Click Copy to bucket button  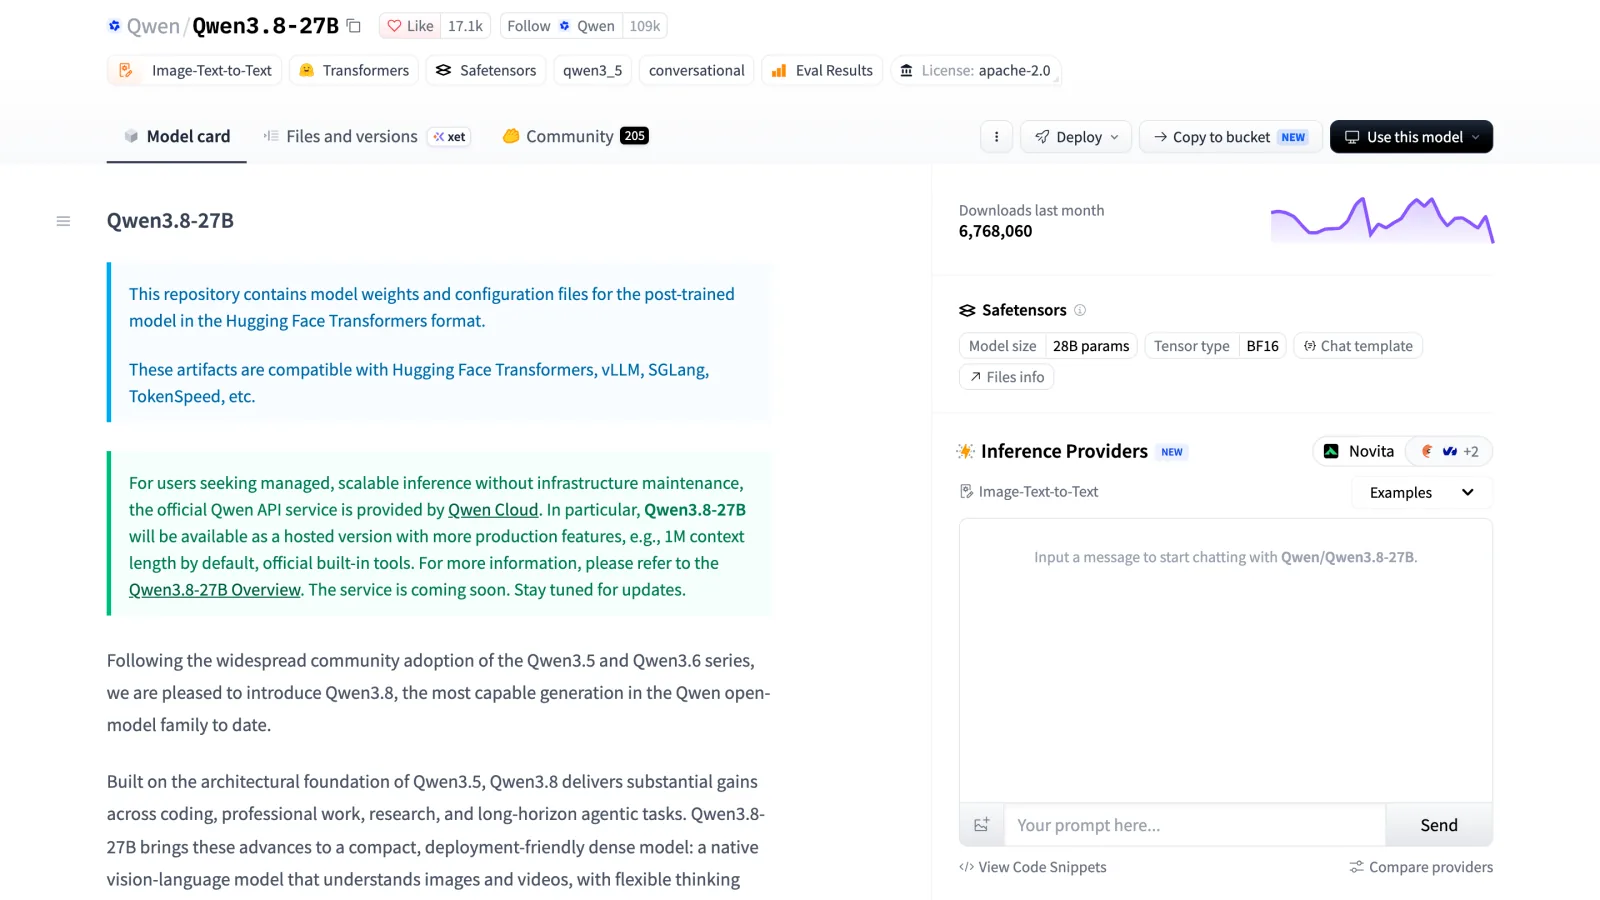point(1231,137)
